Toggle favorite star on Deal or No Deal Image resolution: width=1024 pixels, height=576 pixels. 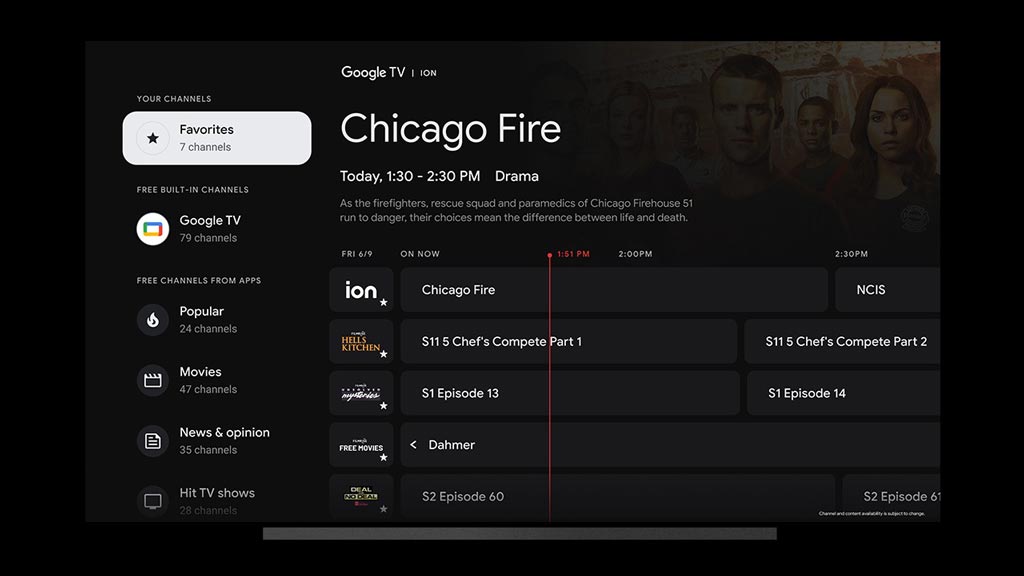383,509
